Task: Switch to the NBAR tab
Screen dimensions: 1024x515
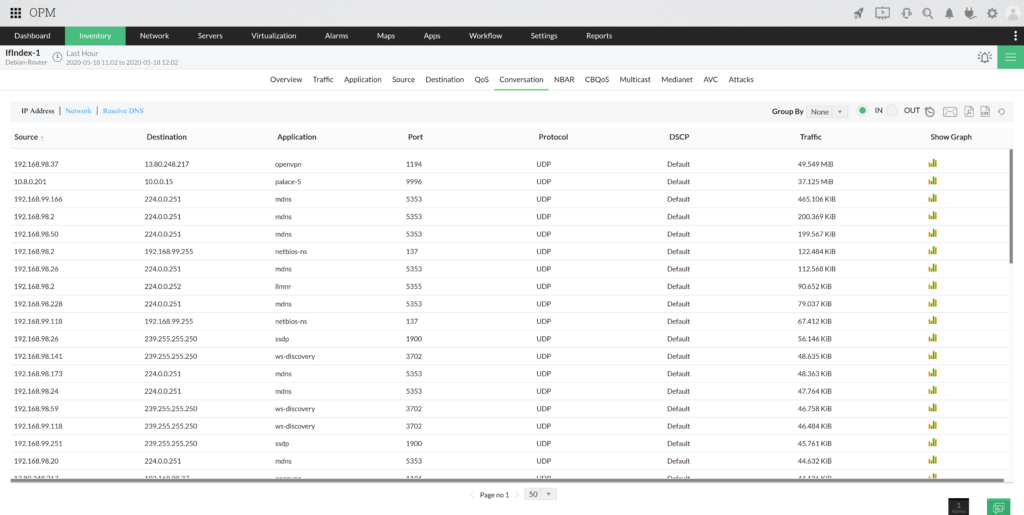Action: 564,79
